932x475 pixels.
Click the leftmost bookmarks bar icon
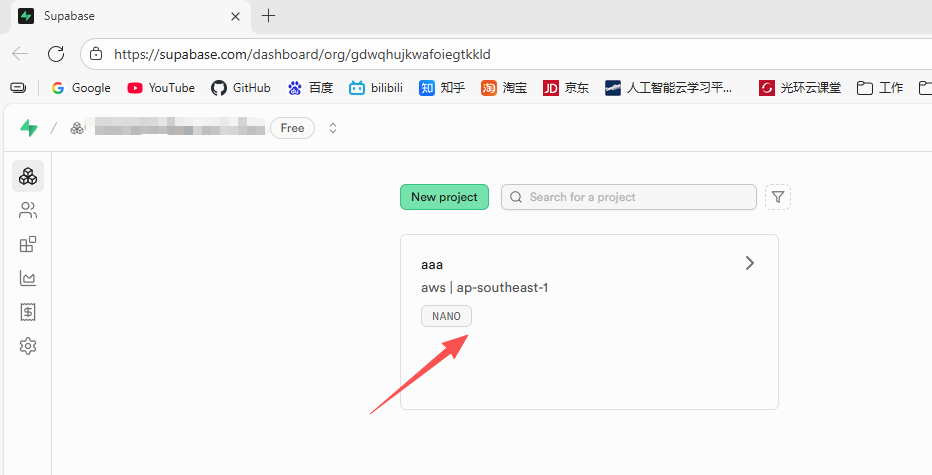click(x=18, y=88)
